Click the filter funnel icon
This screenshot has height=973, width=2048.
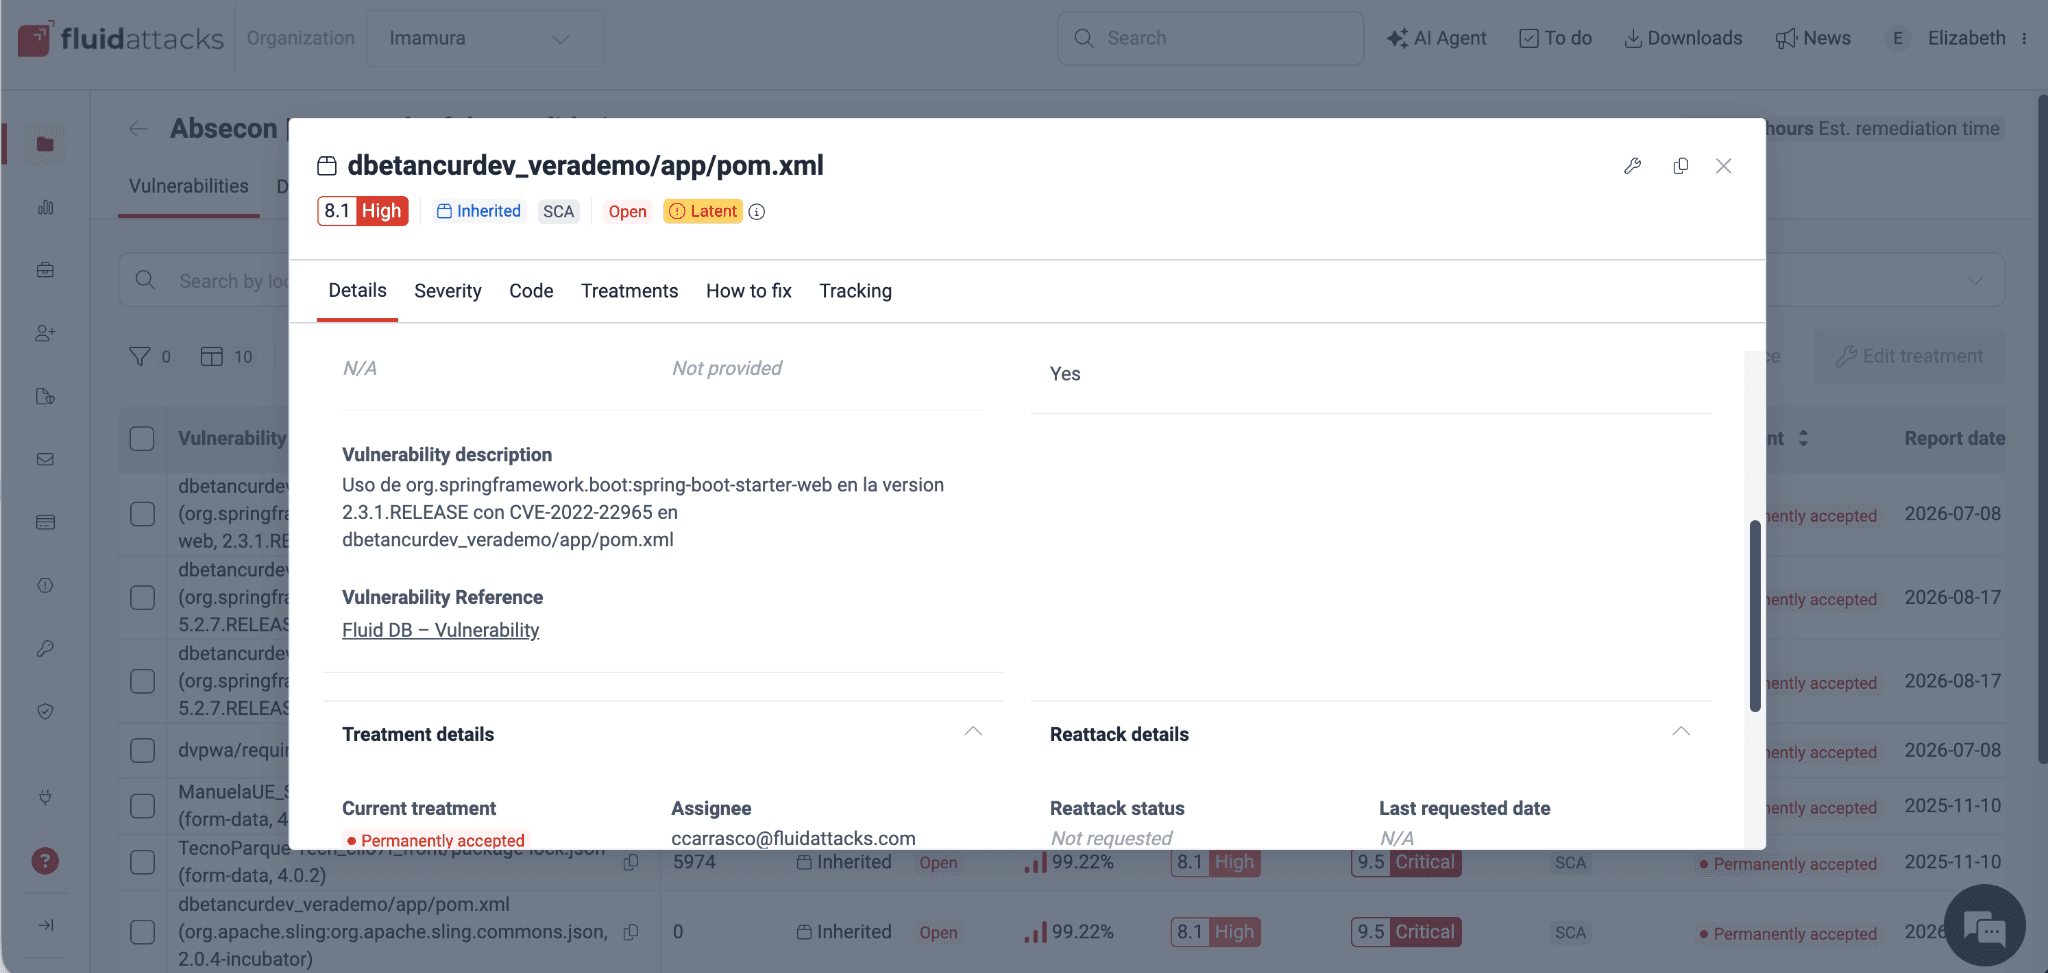[140, 356]
